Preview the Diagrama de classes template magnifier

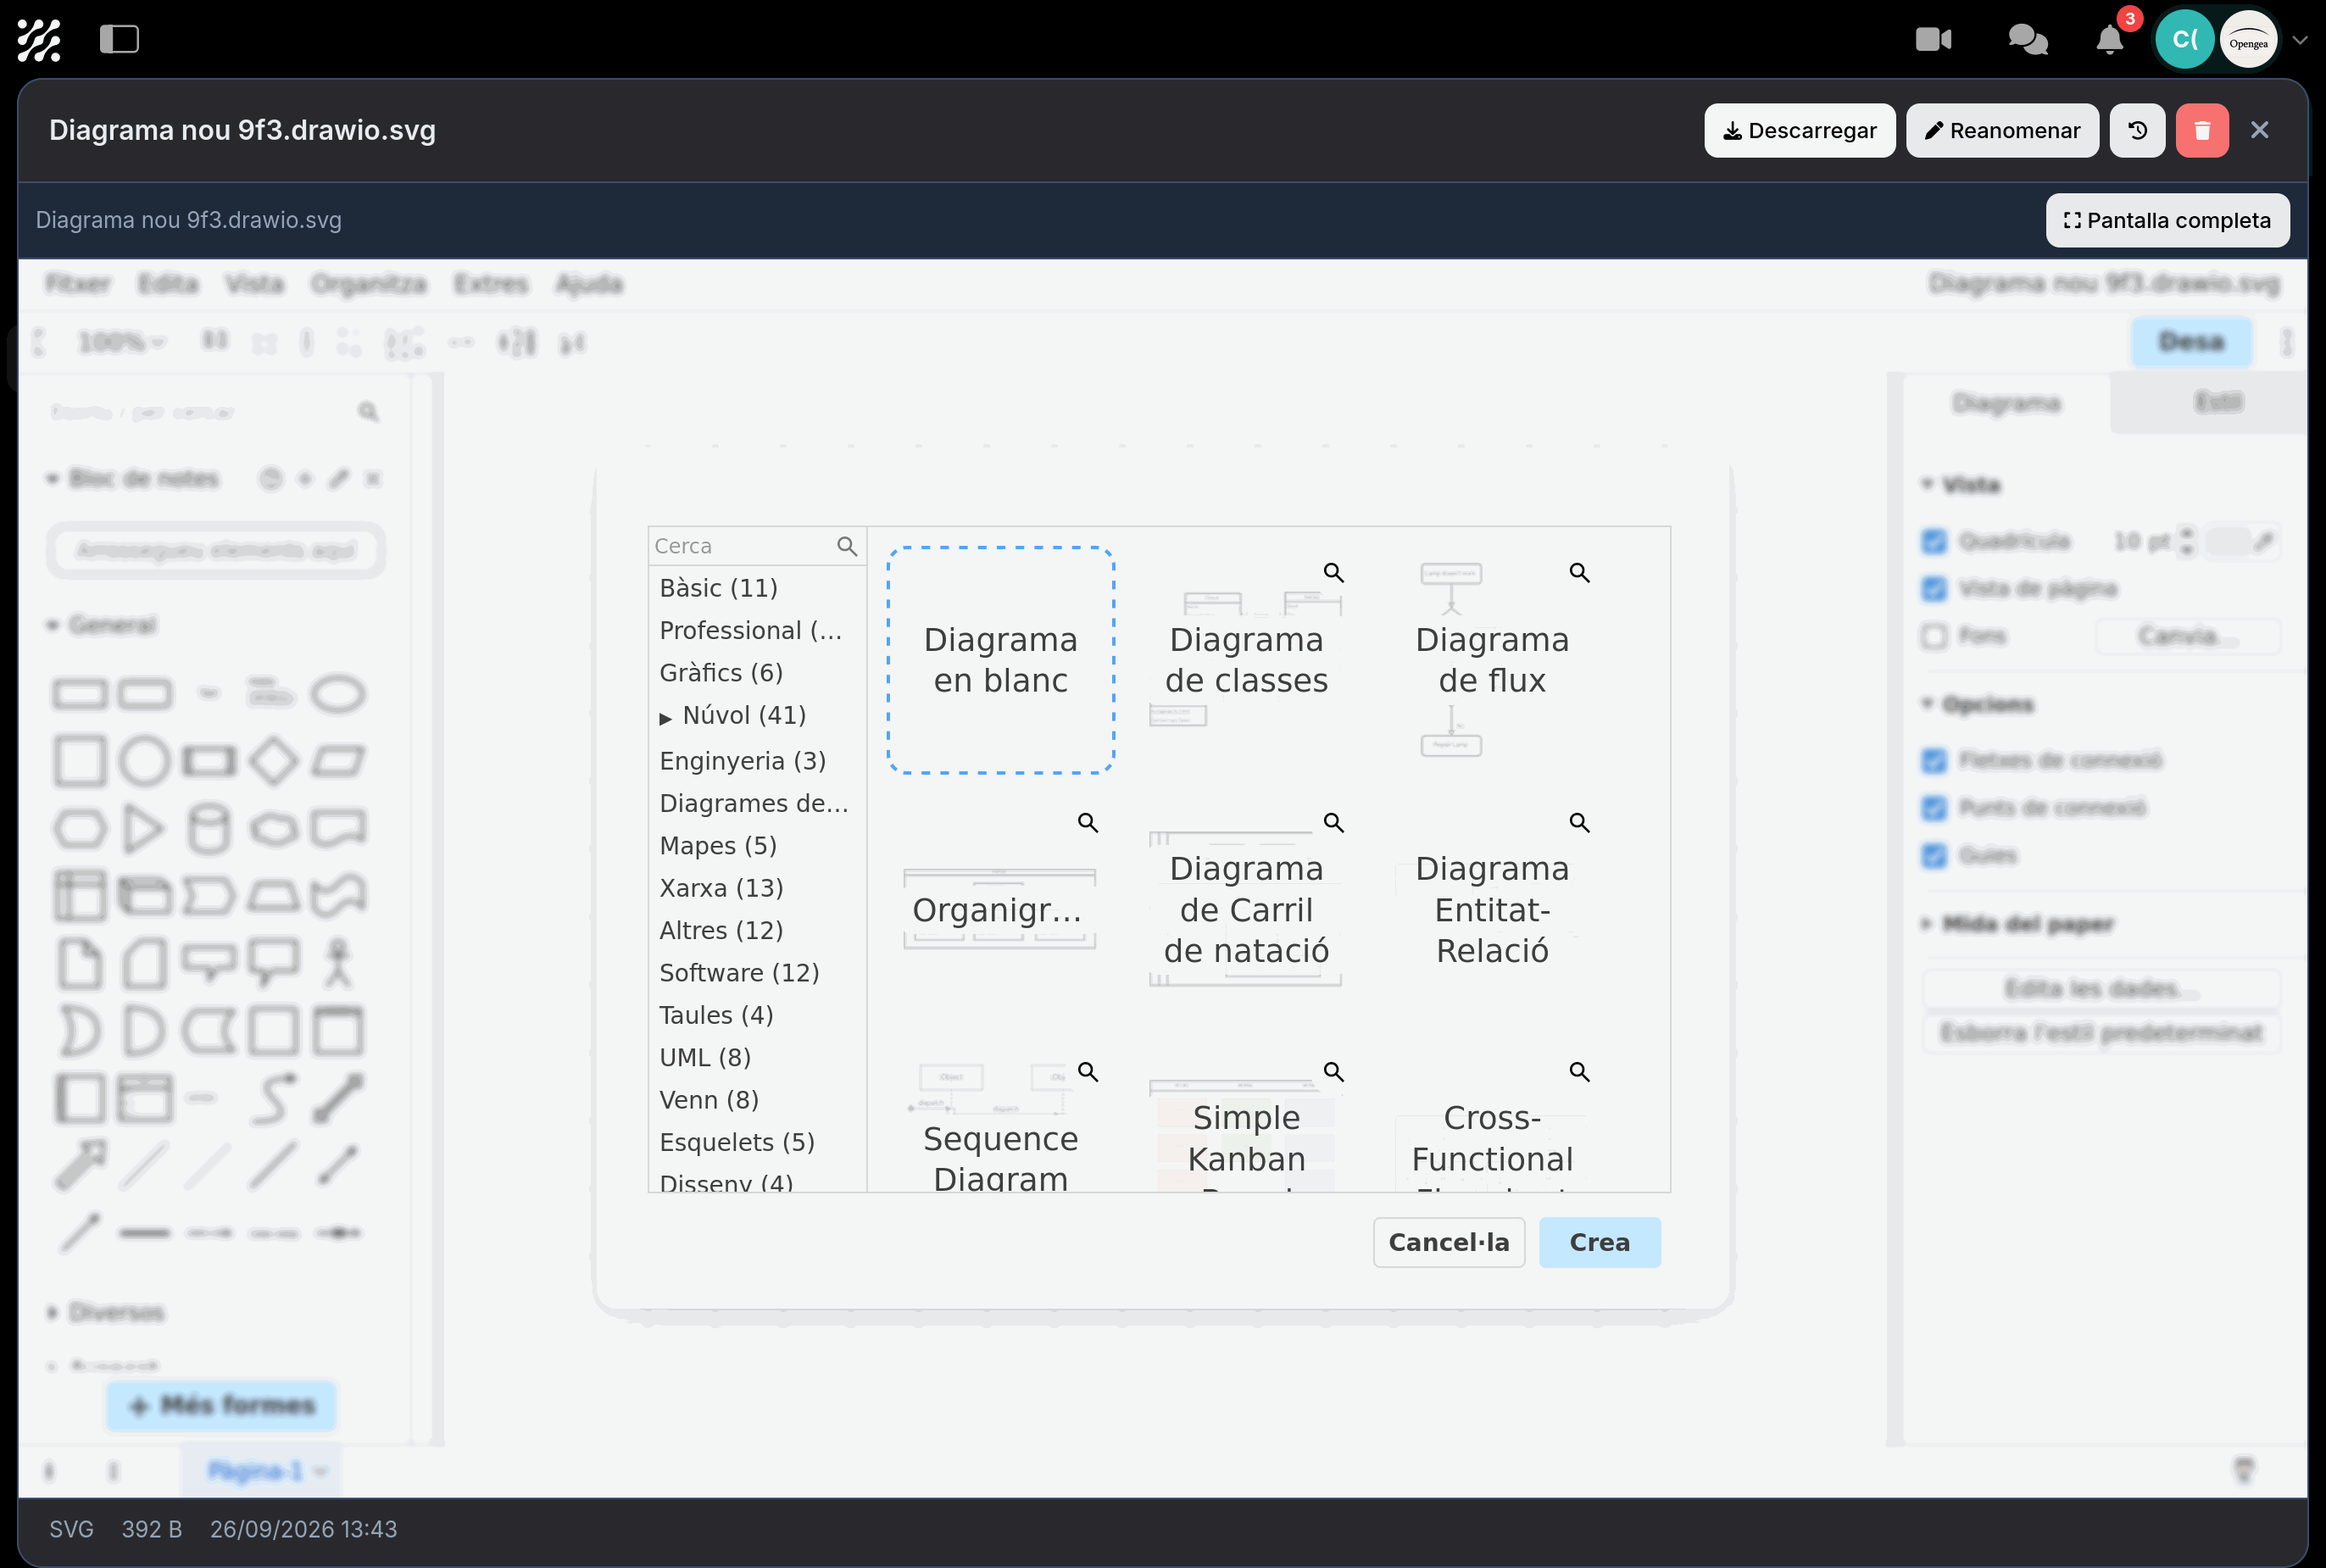1333,572
